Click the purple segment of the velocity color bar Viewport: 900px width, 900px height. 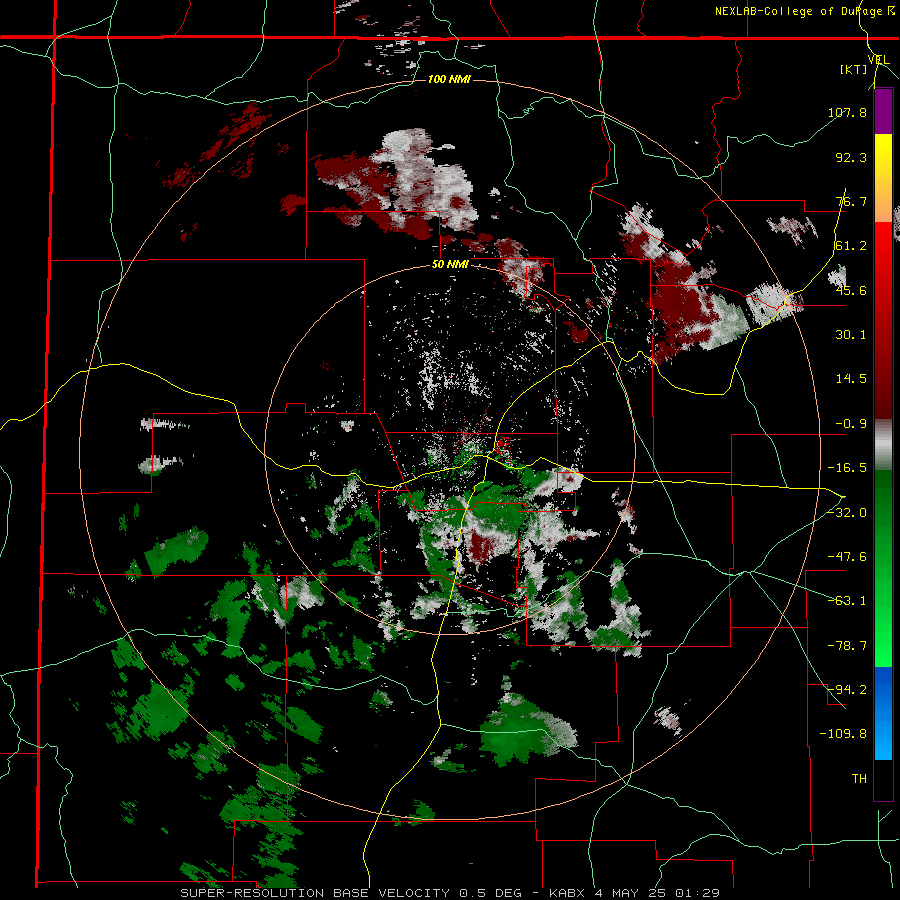[883, 111]
